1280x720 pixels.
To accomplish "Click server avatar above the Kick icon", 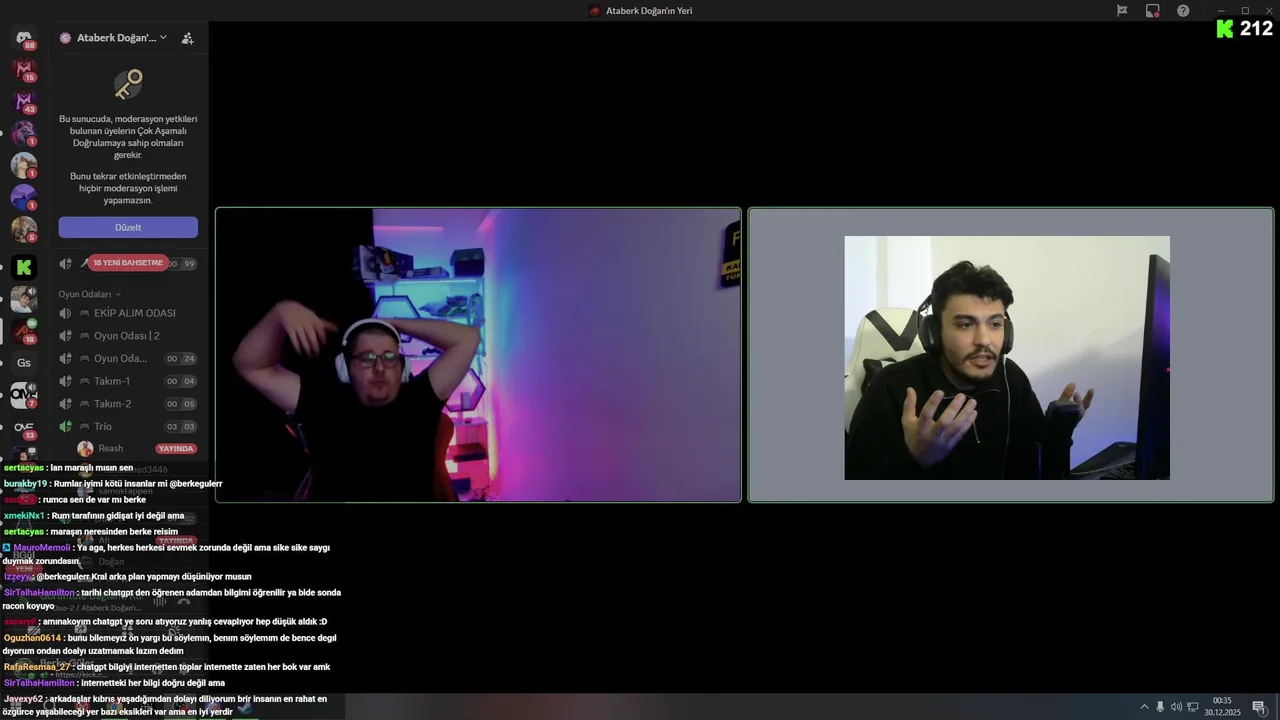I will [24, 230].
